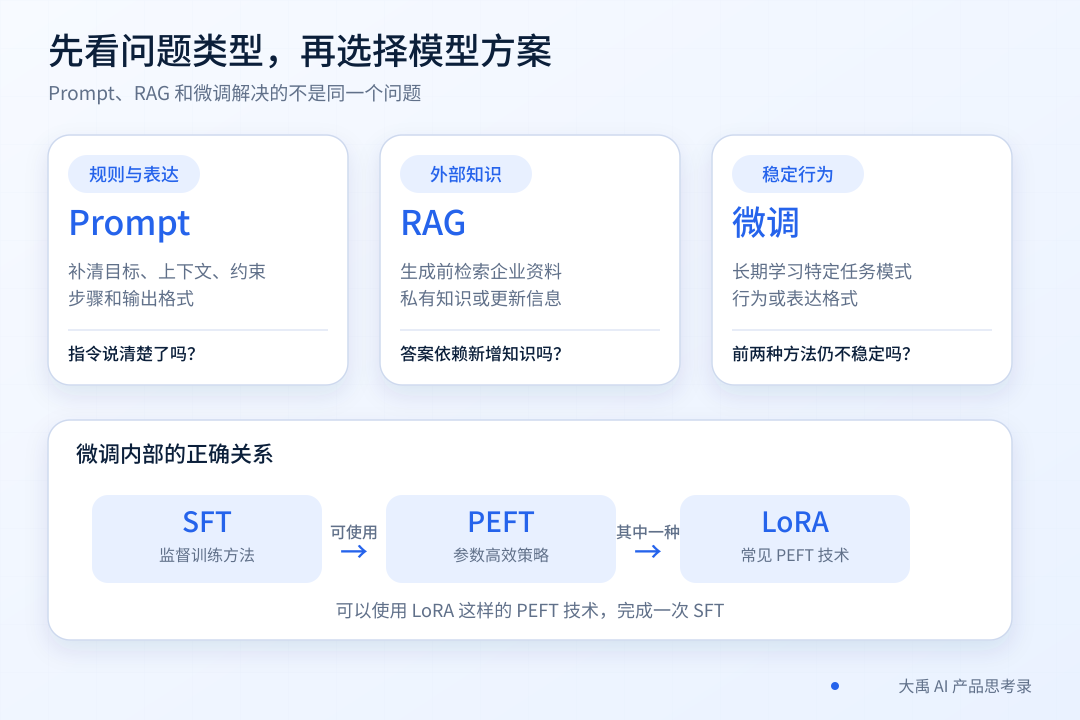
Task: Click the footer text 大禹 AI 产品思考录
Action: [965, 686]
